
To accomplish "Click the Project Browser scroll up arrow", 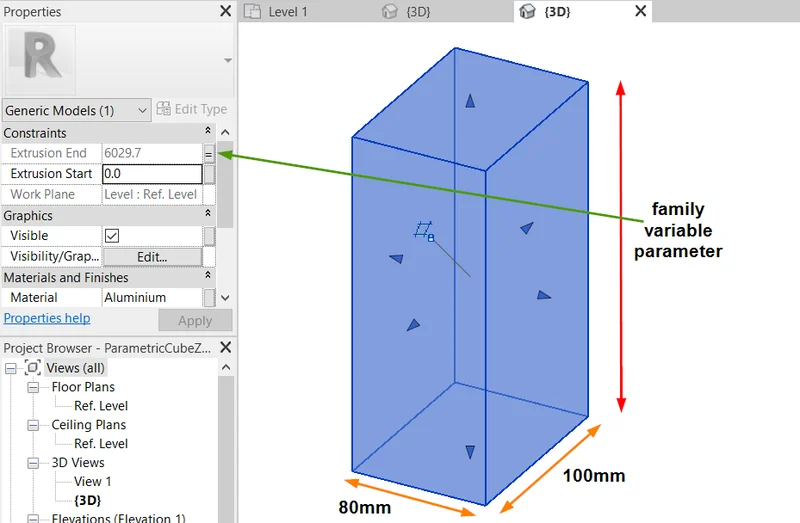I will click(x=227, y=367).
